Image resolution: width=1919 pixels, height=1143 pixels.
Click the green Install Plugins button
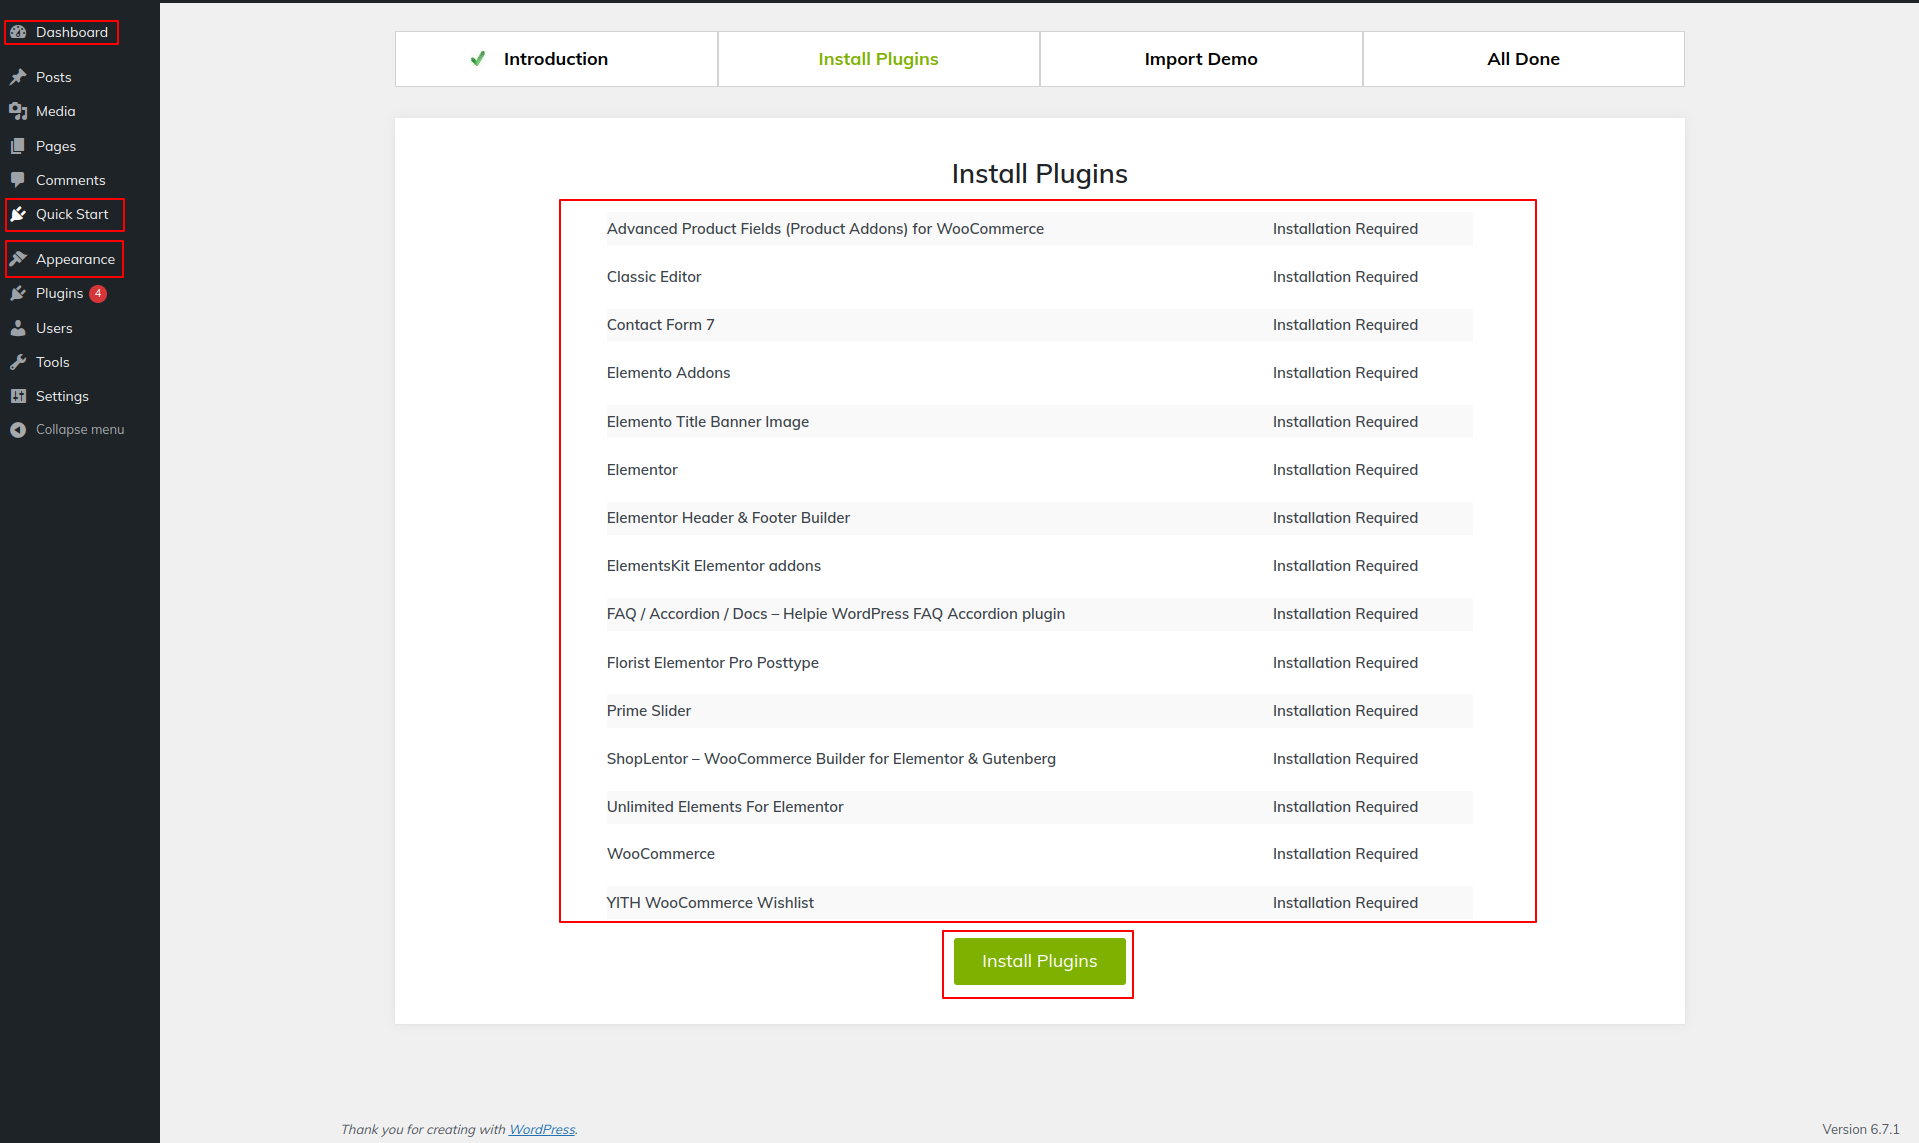point(1039,961)
